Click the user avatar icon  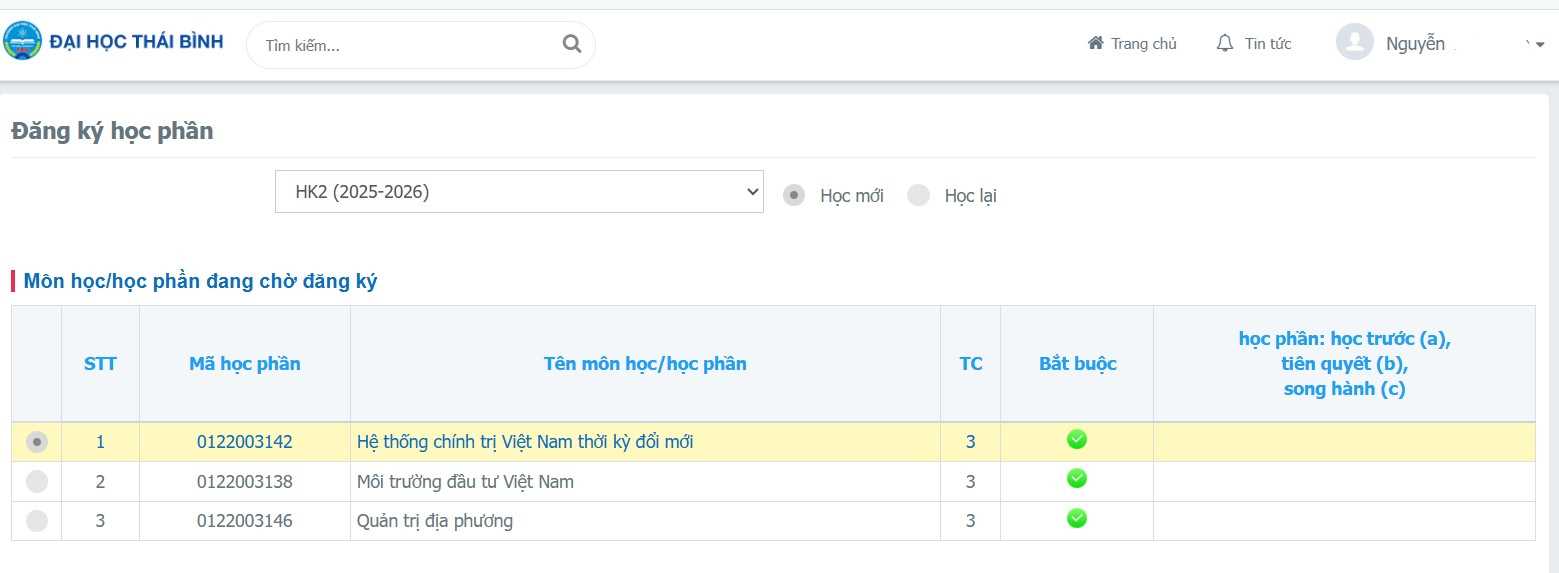click(x=1354, y=42)
